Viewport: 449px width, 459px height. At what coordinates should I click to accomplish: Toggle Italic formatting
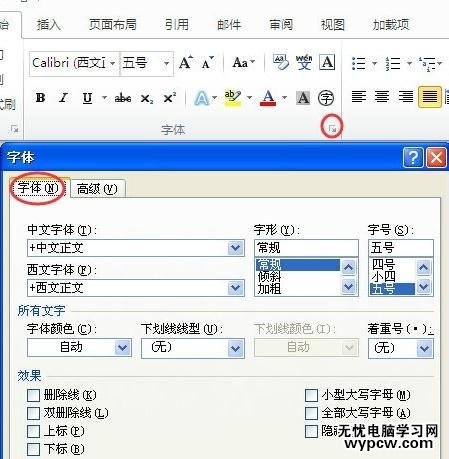(x=63, y=98)
